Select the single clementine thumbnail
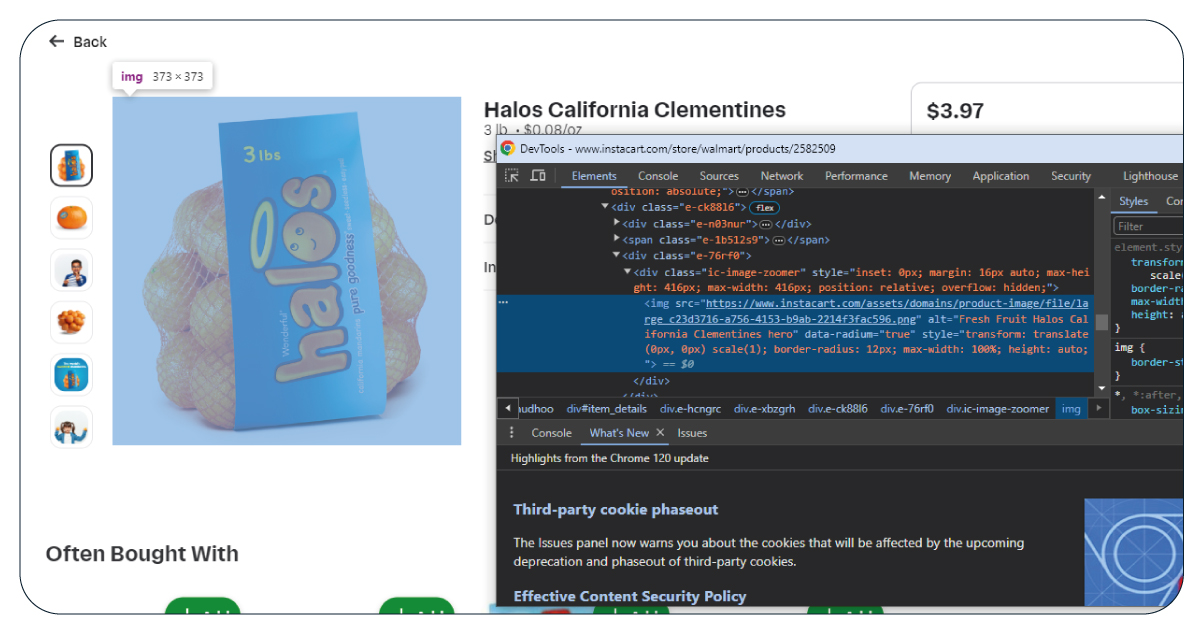Image resolution: width=1203 pixels, height=634 pixels. [72, 217]
